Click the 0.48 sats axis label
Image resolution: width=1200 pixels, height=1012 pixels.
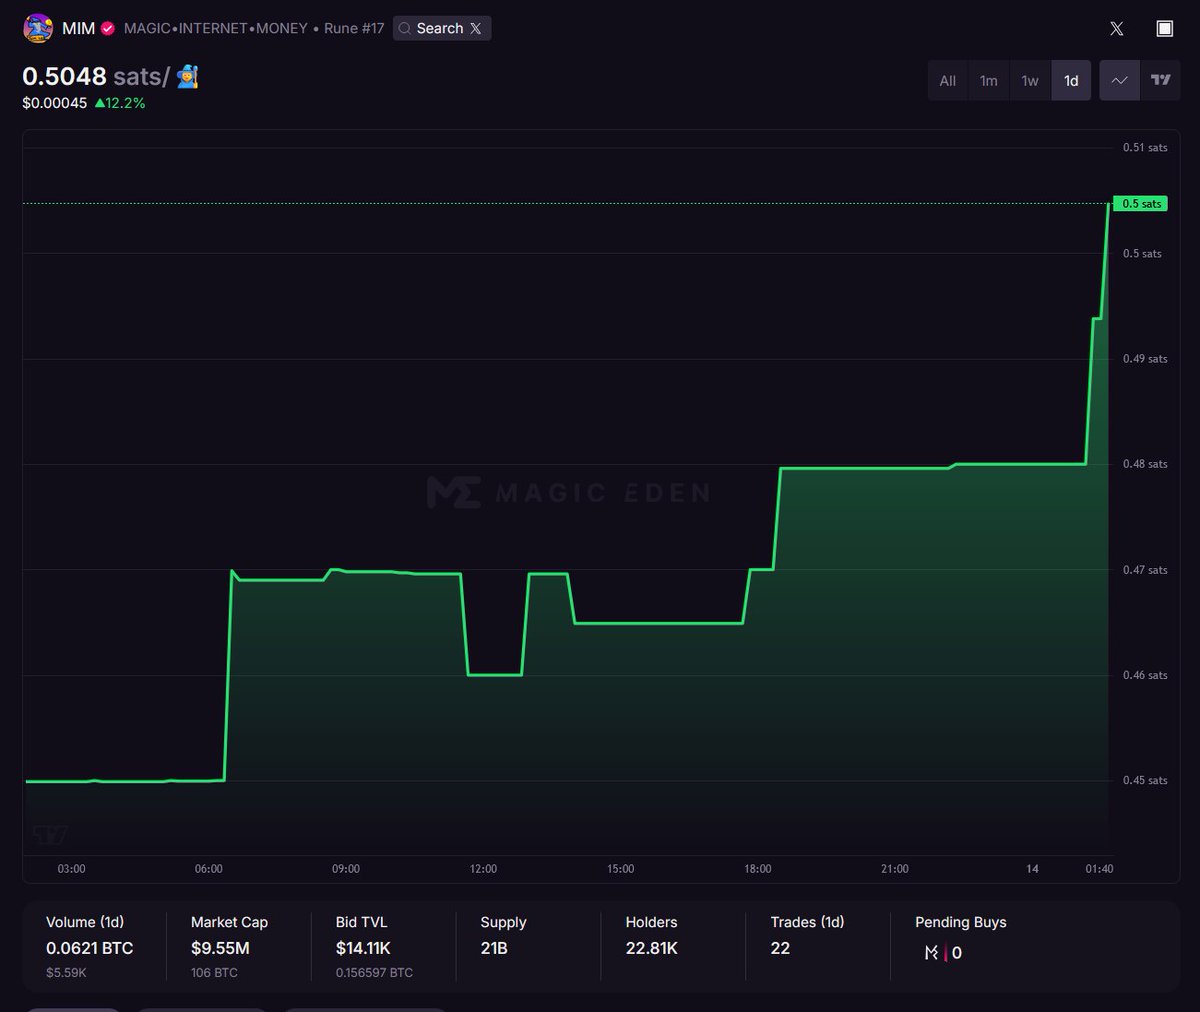pyautogui.click(x=1145, y=464)
